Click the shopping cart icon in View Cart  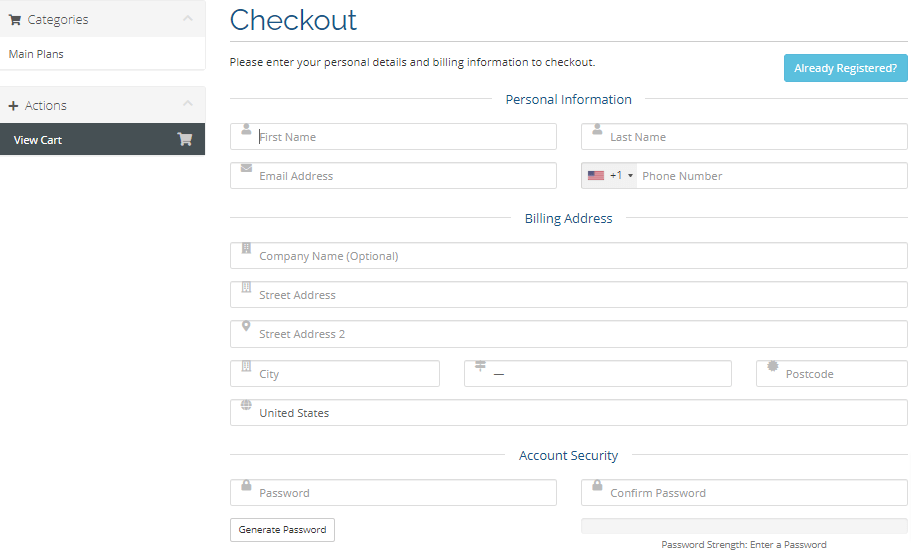pyautogui.click(x=185, y=140)
